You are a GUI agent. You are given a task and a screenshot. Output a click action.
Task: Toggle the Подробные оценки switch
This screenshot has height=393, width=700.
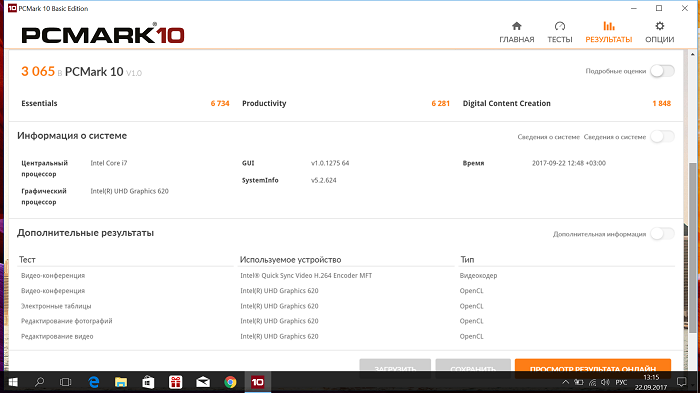tap(662, 71)
